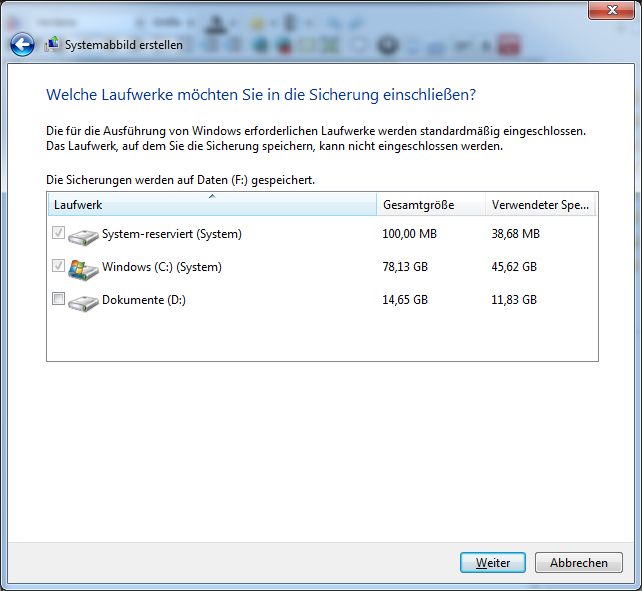Toggle the Windows (C:) checkbox
Image resolution: width=642 pixels, height=591 pixels.
[x=59, y=266]
